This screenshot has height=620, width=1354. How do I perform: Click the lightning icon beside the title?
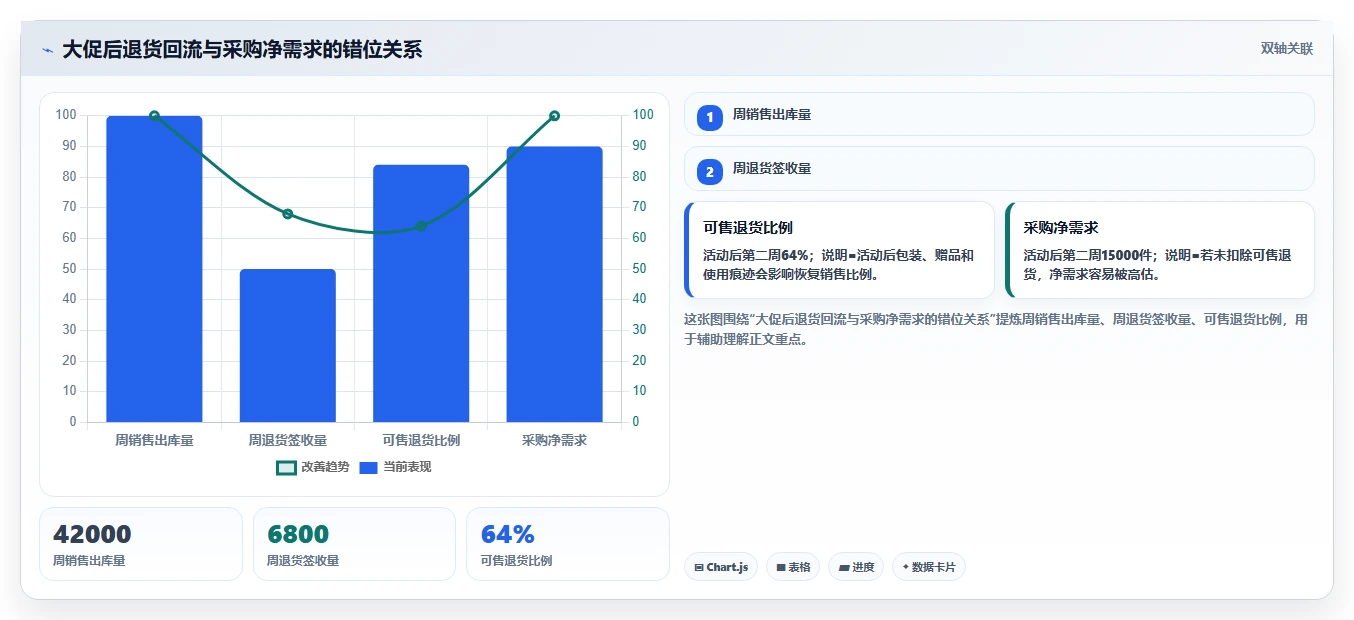click(x=47, y=50)
